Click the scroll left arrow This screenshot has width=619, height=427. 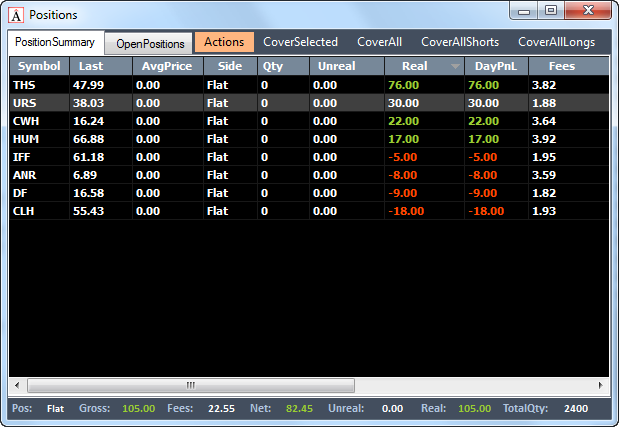tap(17, 385)
